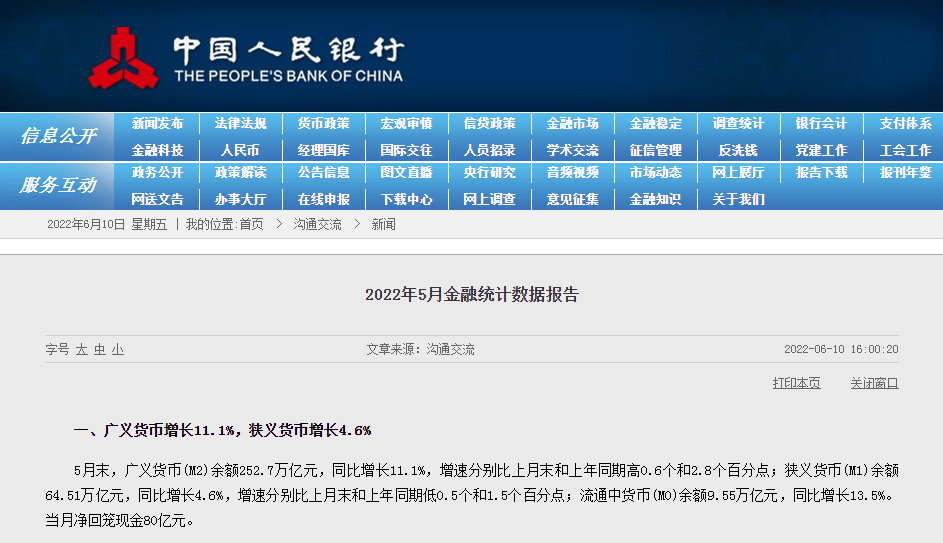The image size is (943, 543).
Task: Click the 政策解读 menu entry
Action: [x=240, y=173]
